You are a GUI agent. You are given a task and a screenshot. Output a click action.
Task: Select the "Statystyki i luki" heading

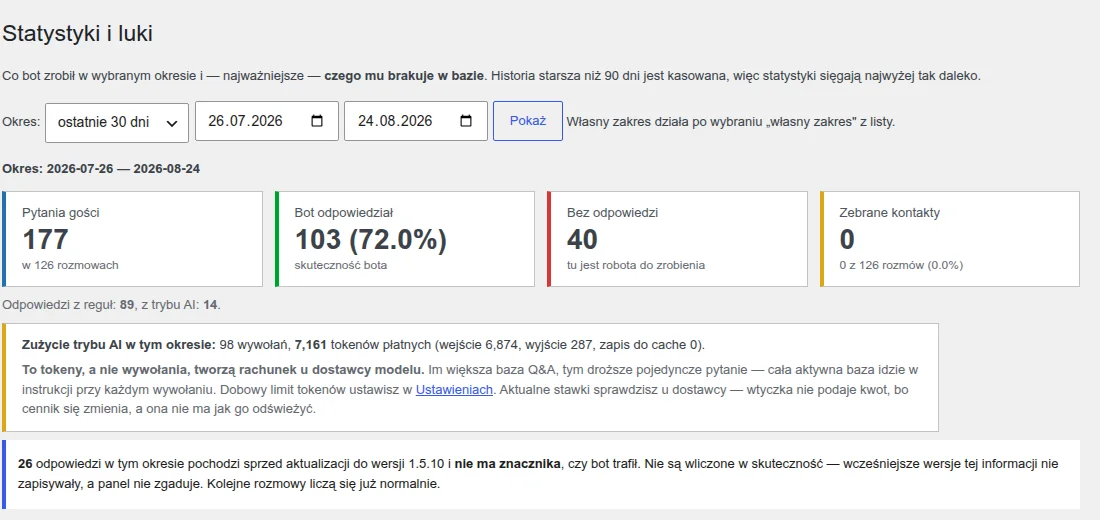click(77, 34)
